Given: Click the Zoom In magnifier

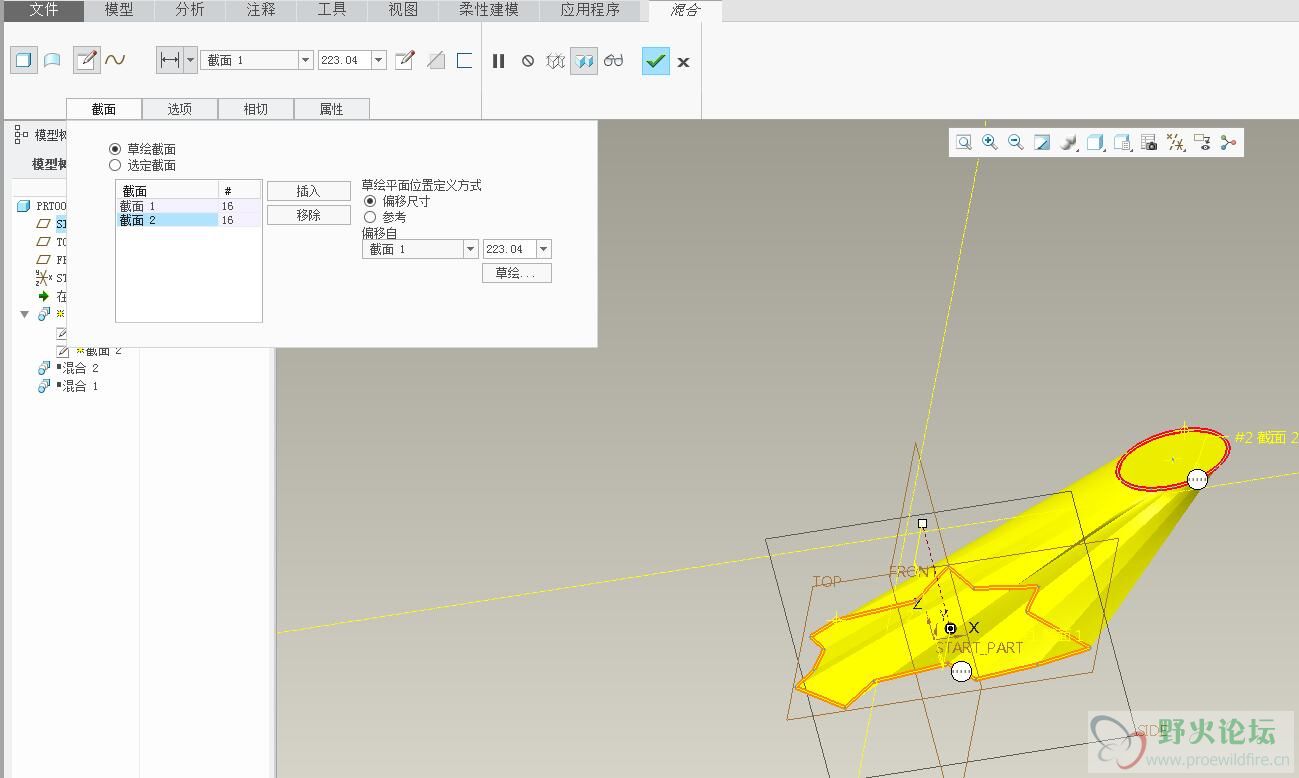Looking at the screenshot, I should pos(989,143).
